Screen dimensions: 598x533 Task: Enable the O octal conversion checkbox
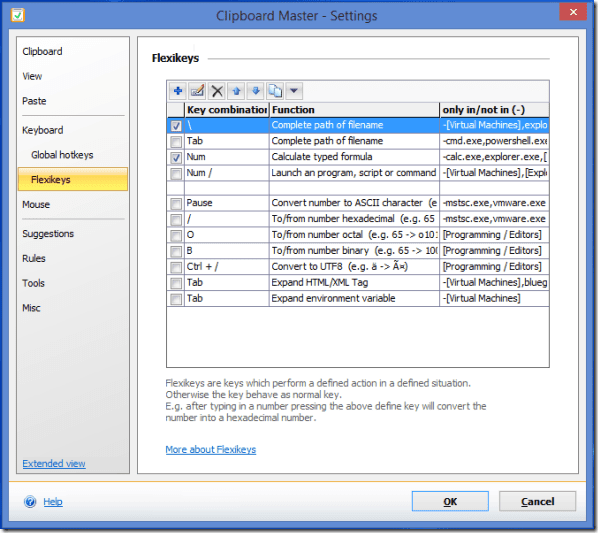[176, 235]
